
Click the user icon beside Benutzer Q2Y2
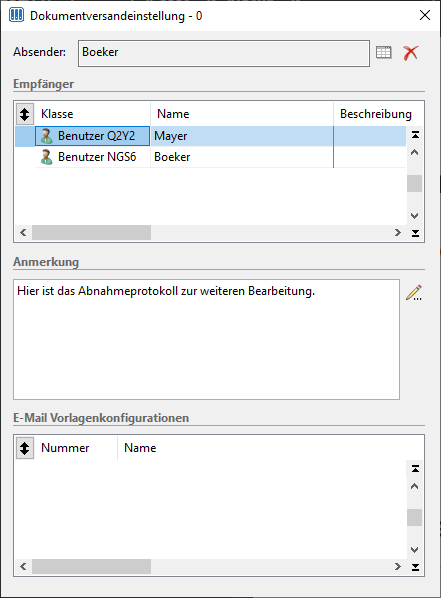[47, 136]
